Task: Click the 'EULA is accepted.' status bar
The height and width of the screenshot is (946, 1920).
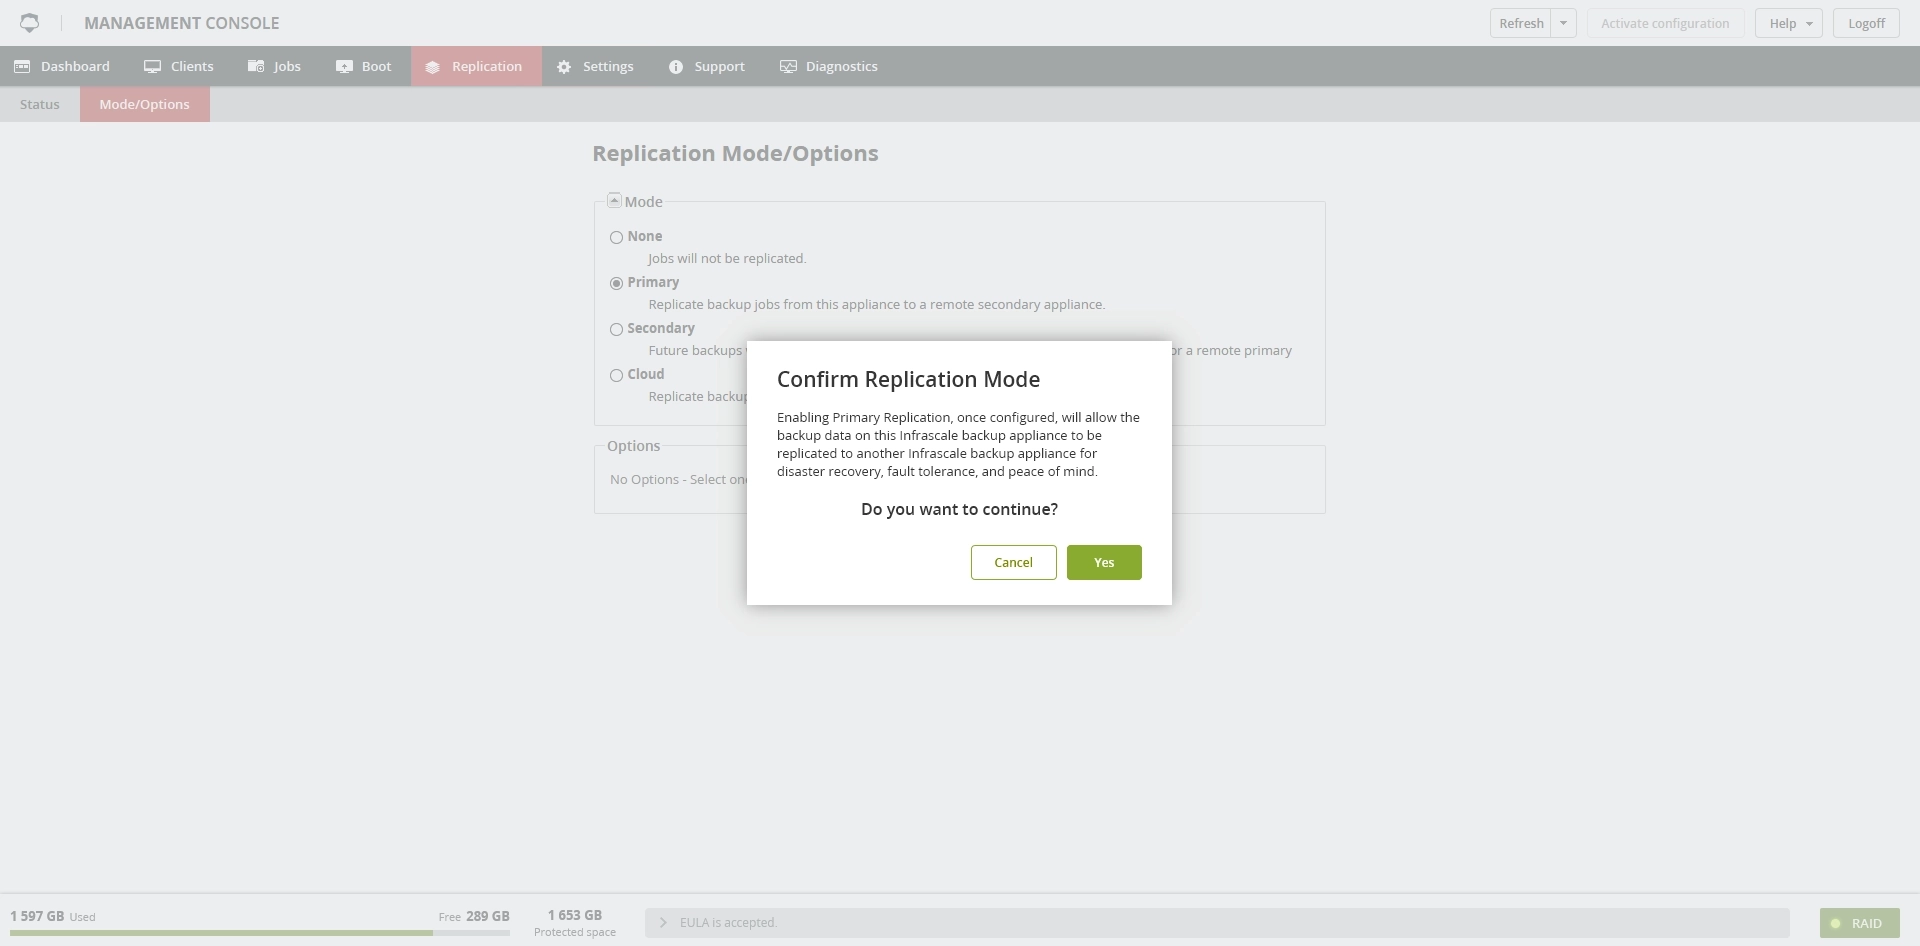Action: tap(1217, 922)
